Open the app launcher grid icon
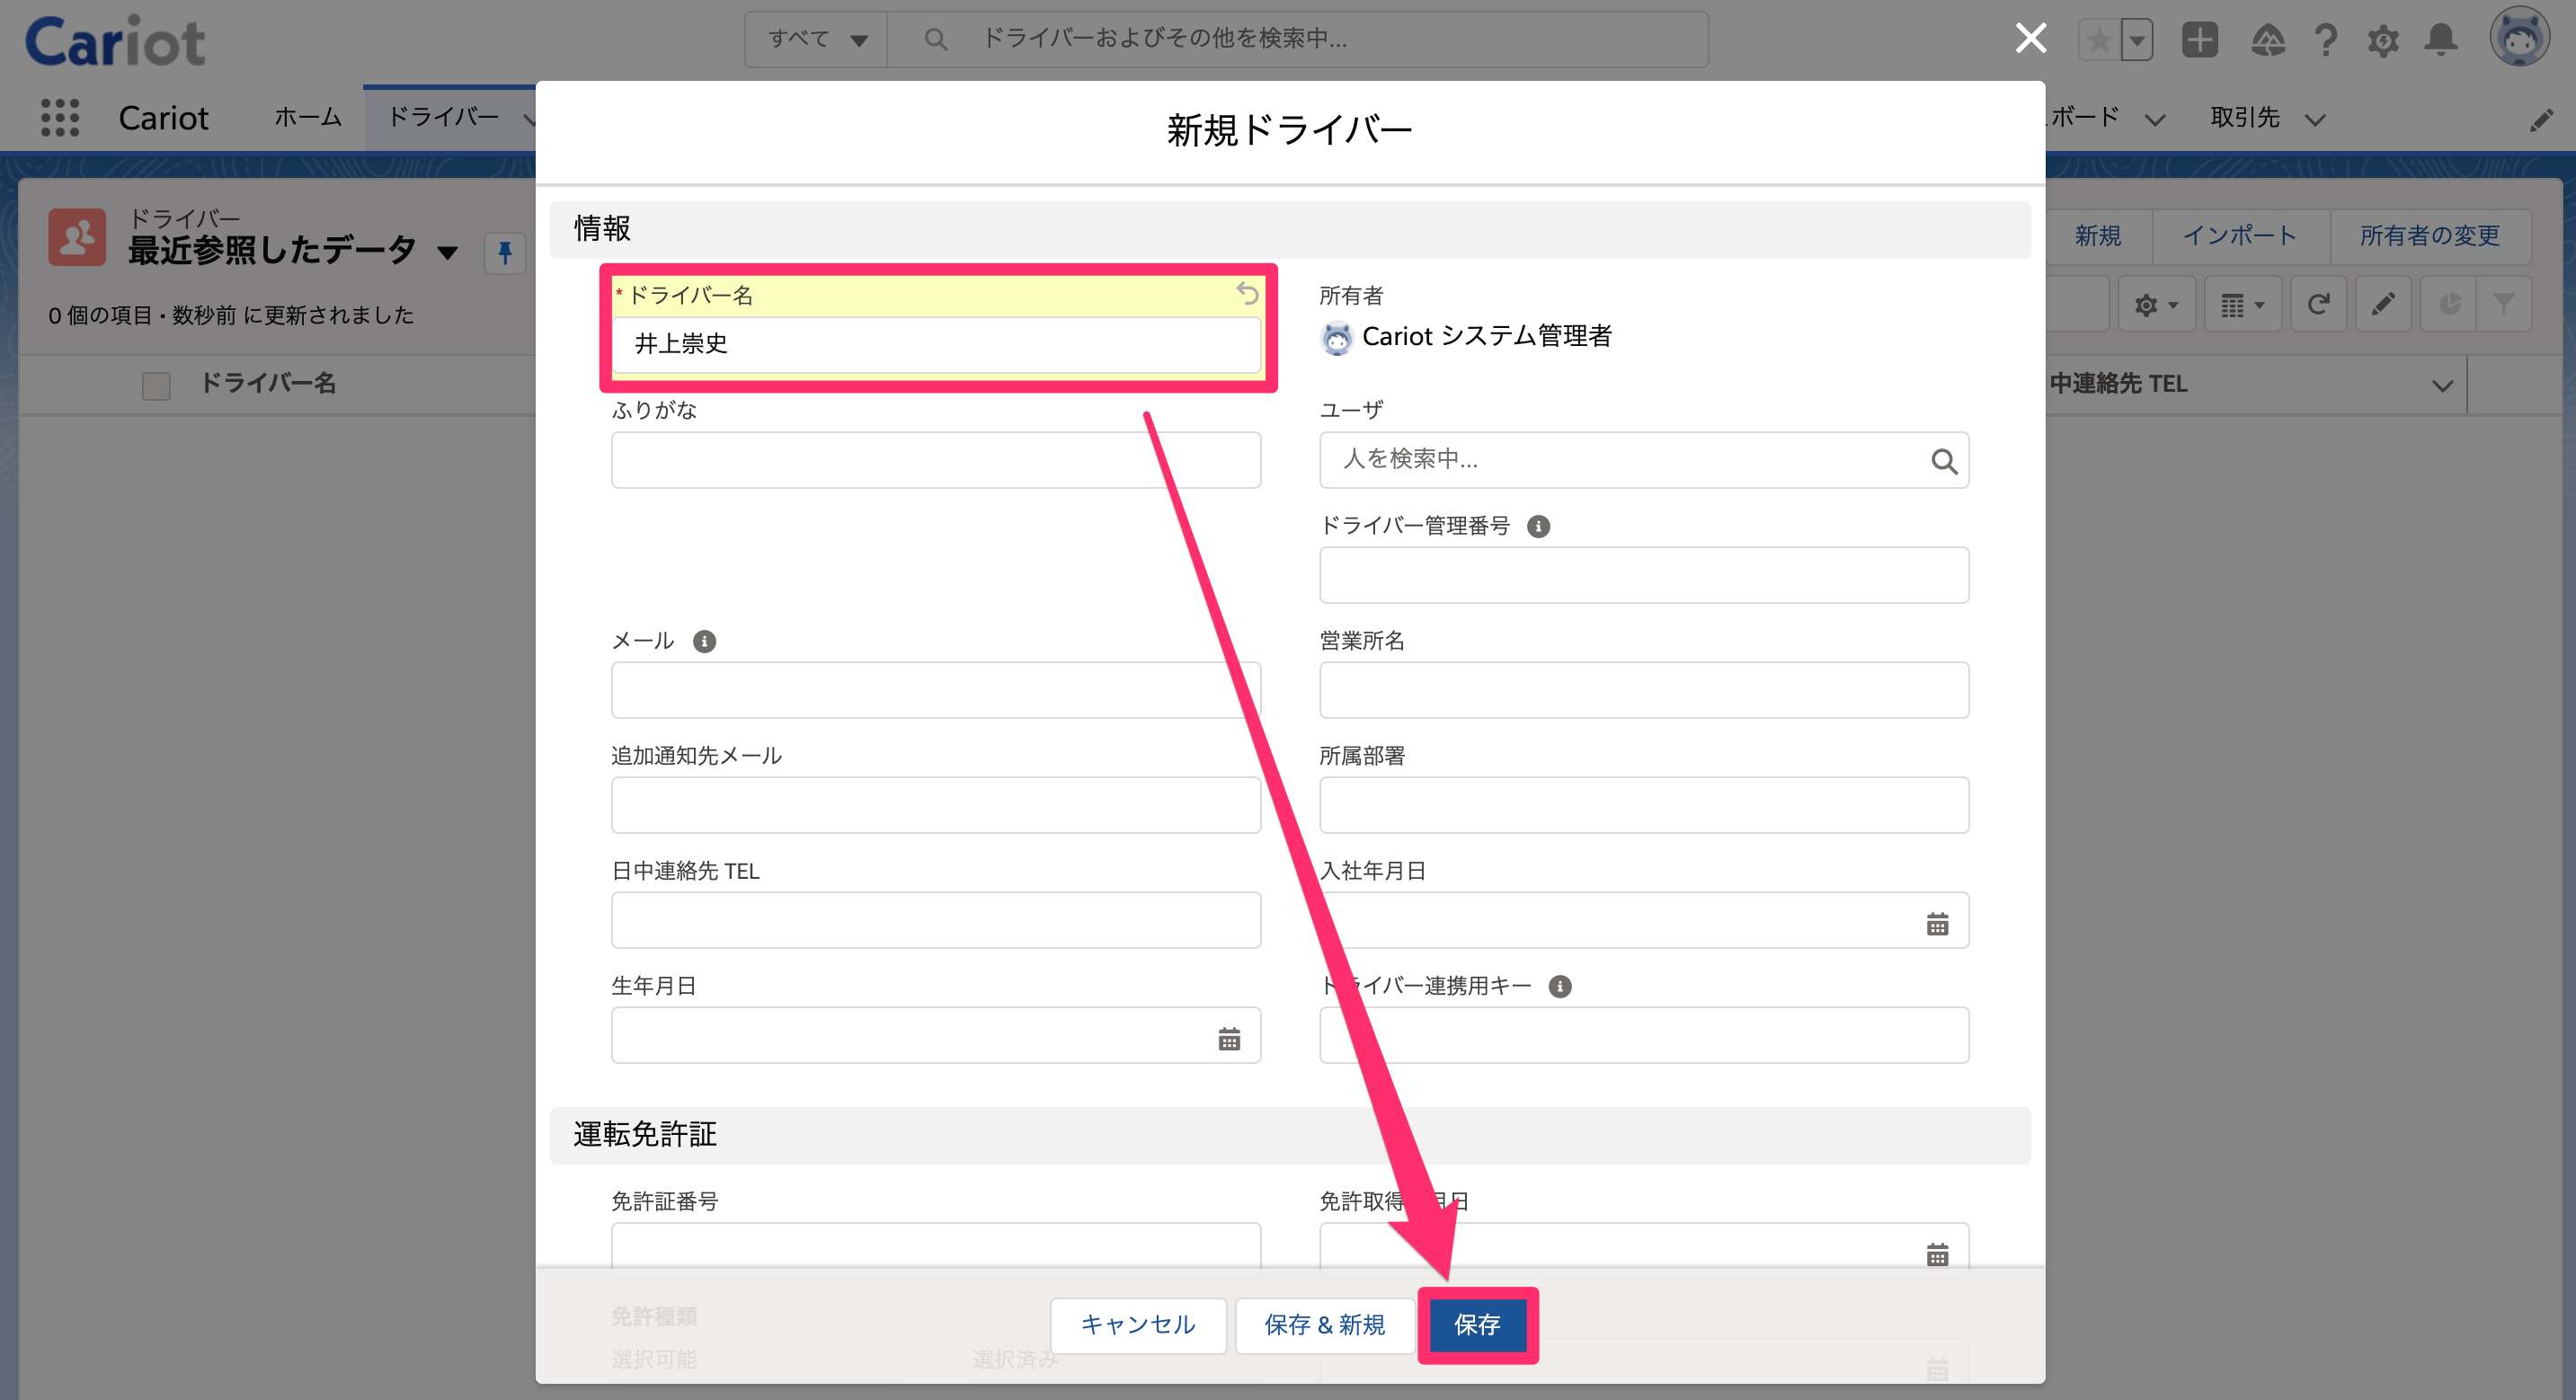2576x1400 pixels. tap(60, 118)
